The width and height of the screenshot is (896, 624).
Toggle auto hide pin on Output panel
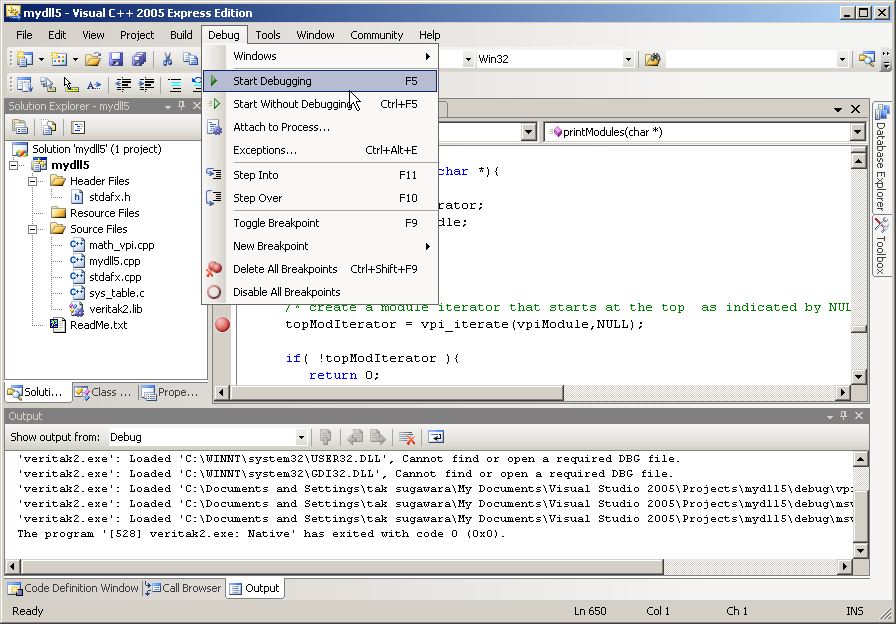pyautogui.click(x=843, y=416)
